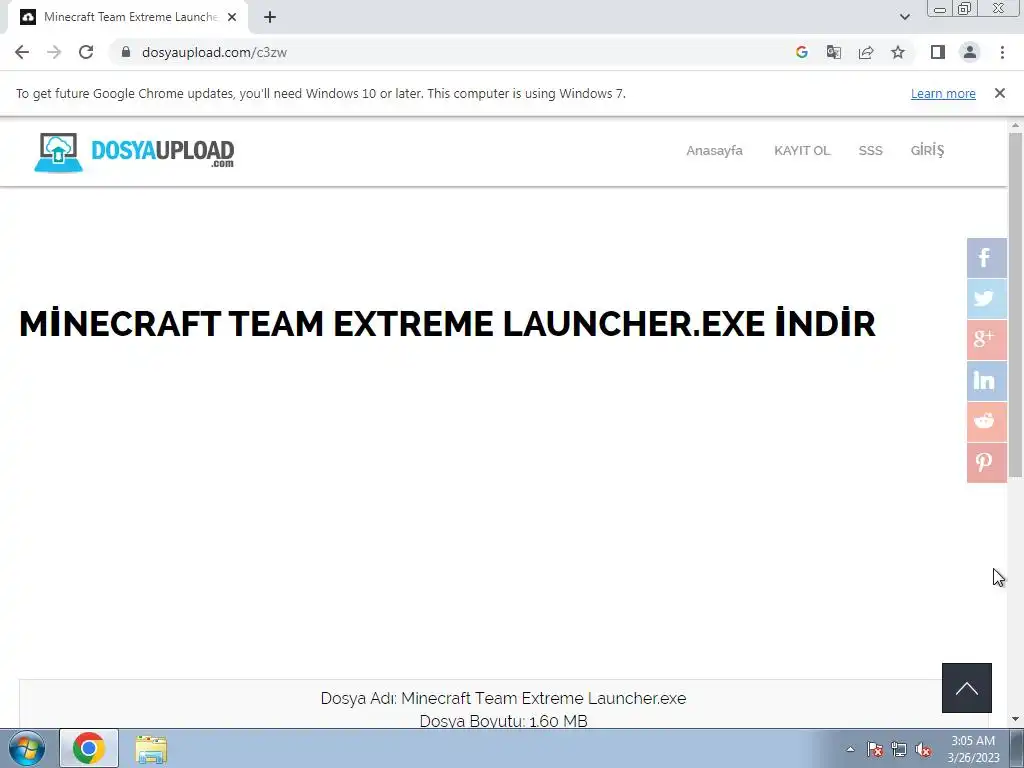This screenshot has width=1024, height=768.
Task: Open a new tab
Action: pos(270,17)
